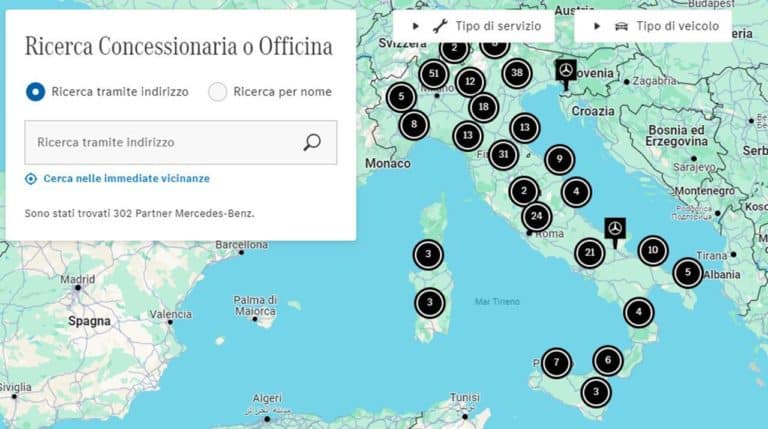Image resolution: width=768 pixels, height=429 pixels.
Task: Click the Mercedes pin near Slovenia
Action: (x=566, y=73)
